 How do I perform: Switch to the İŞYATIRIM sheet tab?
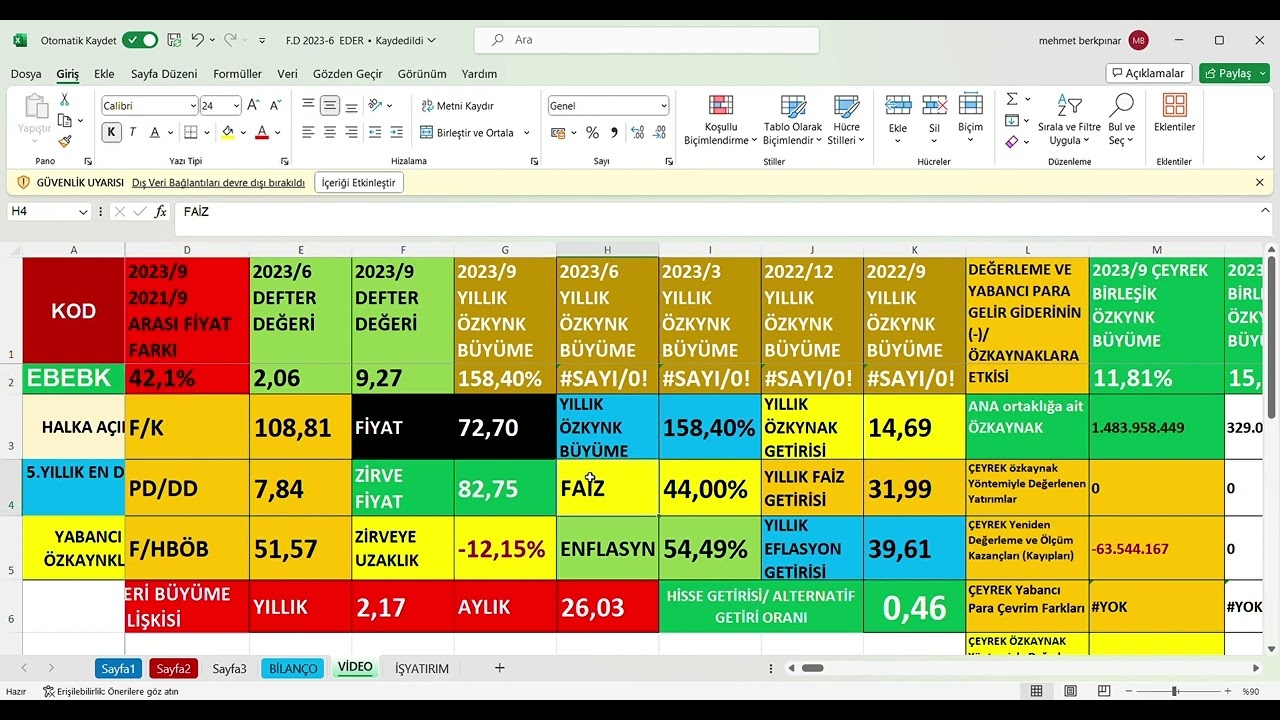tap(422, 668)
